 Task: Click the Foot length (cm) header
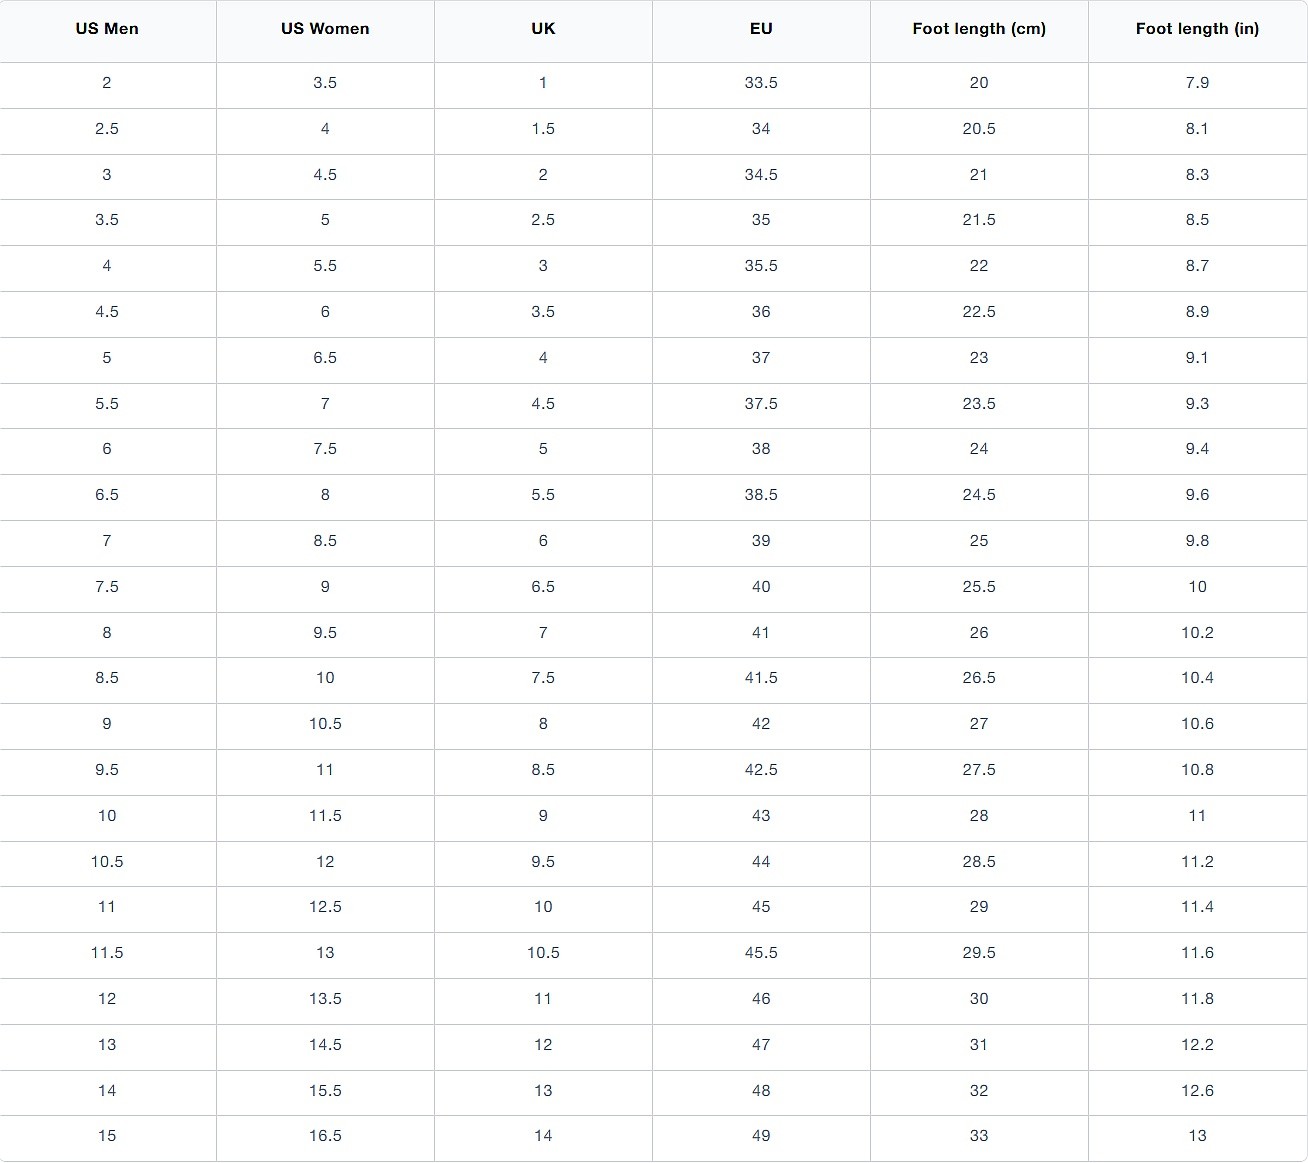(x=979, y=29)
